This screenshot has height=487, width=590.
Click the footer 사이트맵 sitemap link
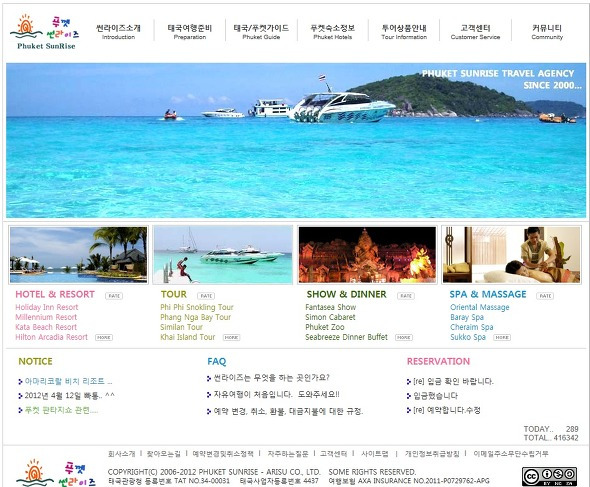click(374, 454)
